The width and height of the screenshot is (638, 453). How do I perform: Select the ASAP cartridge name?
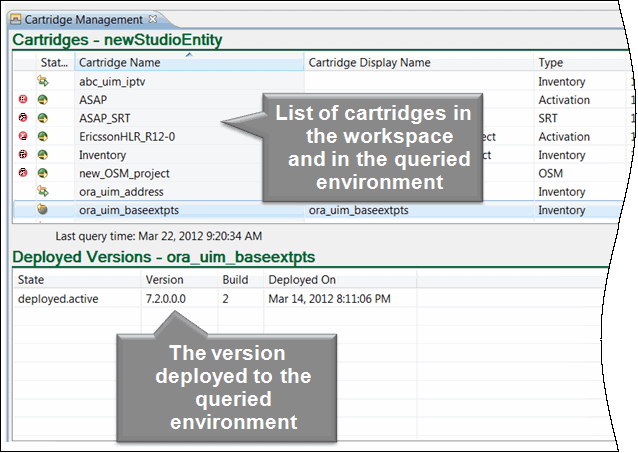tap(93, 100)
